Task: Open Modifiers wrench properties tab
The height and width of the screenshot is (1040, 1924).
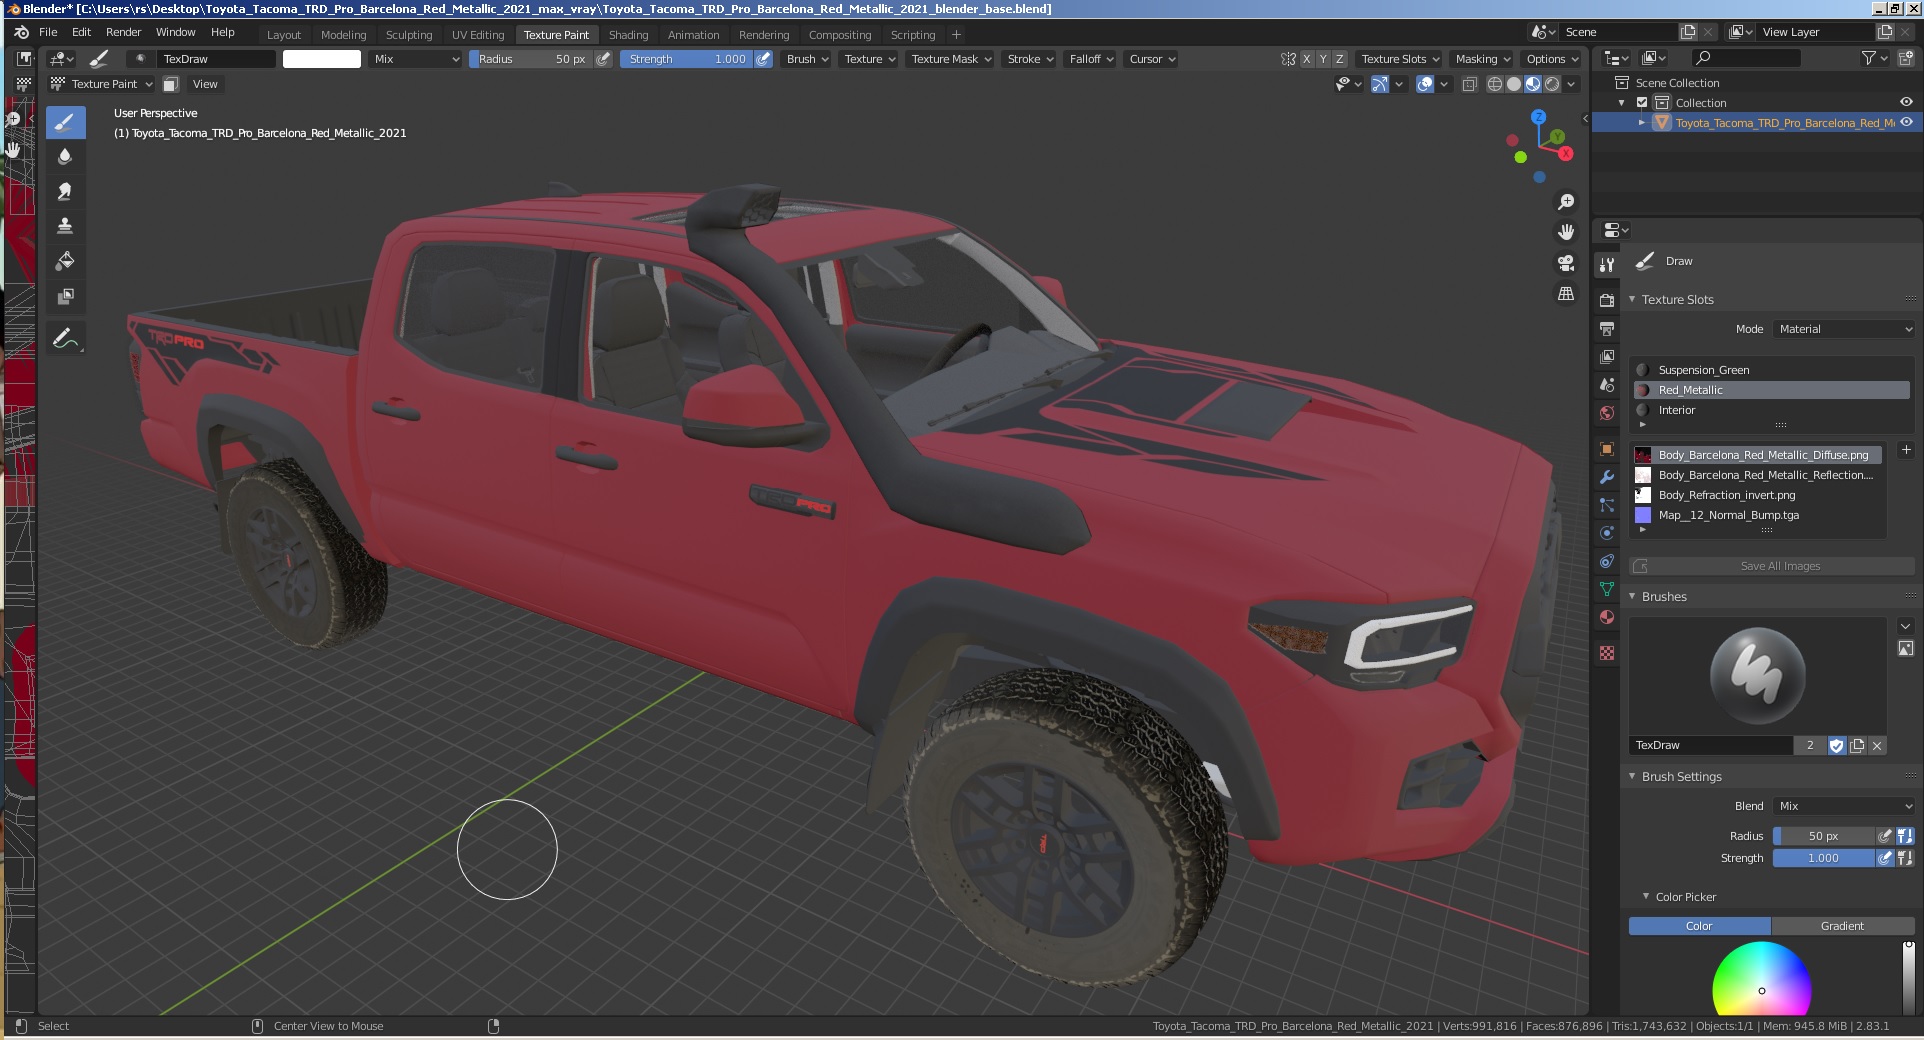Action: [1607, 477]
